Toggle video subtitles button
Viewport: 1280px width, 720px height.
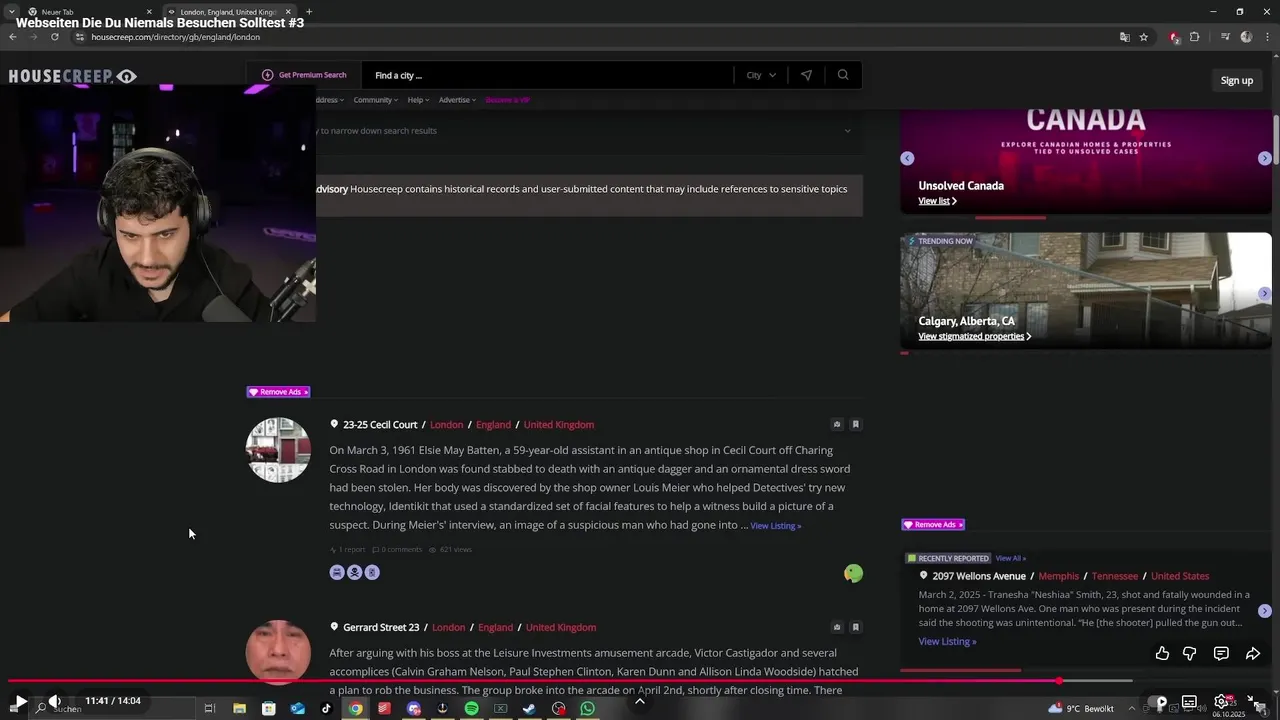(1189, 702)
